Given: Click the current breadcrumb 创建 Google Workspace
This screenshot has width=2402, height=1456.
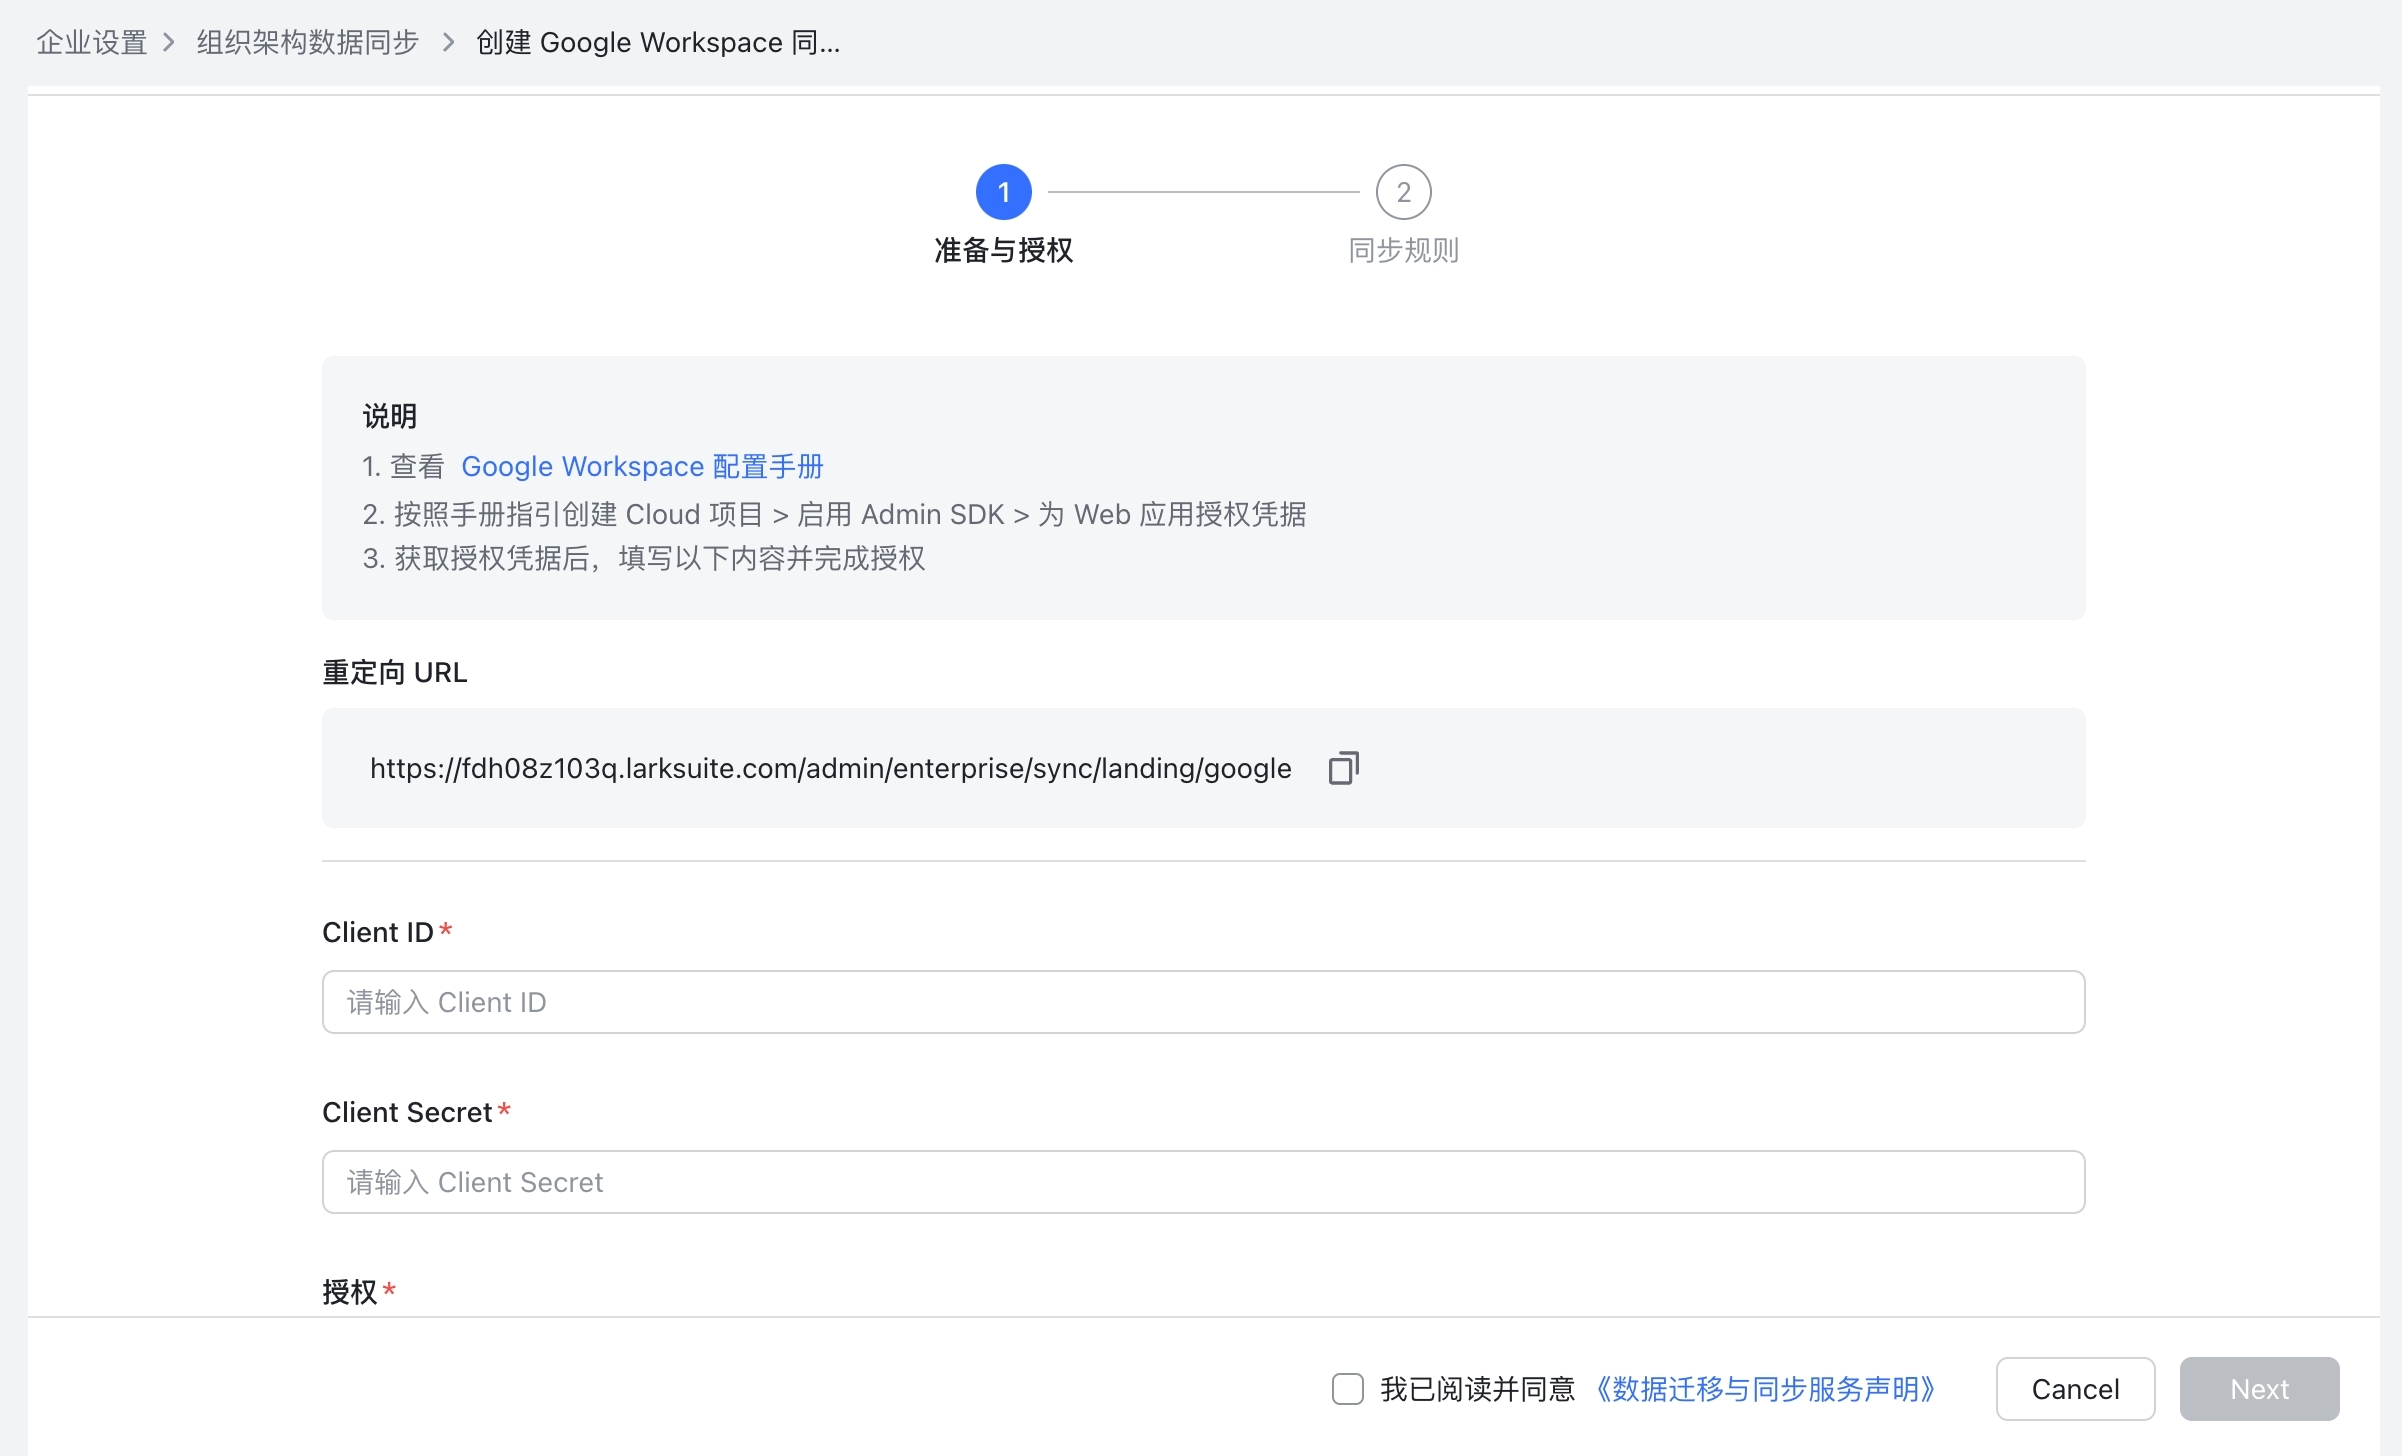Looking at the screenshot, I should 657,42.
